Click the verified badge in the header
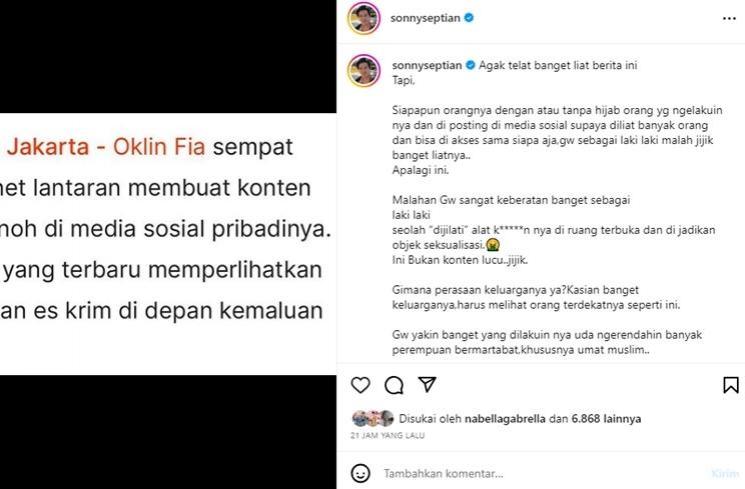The width and height of the screenshot is (745, 489). tap(469, 18)
